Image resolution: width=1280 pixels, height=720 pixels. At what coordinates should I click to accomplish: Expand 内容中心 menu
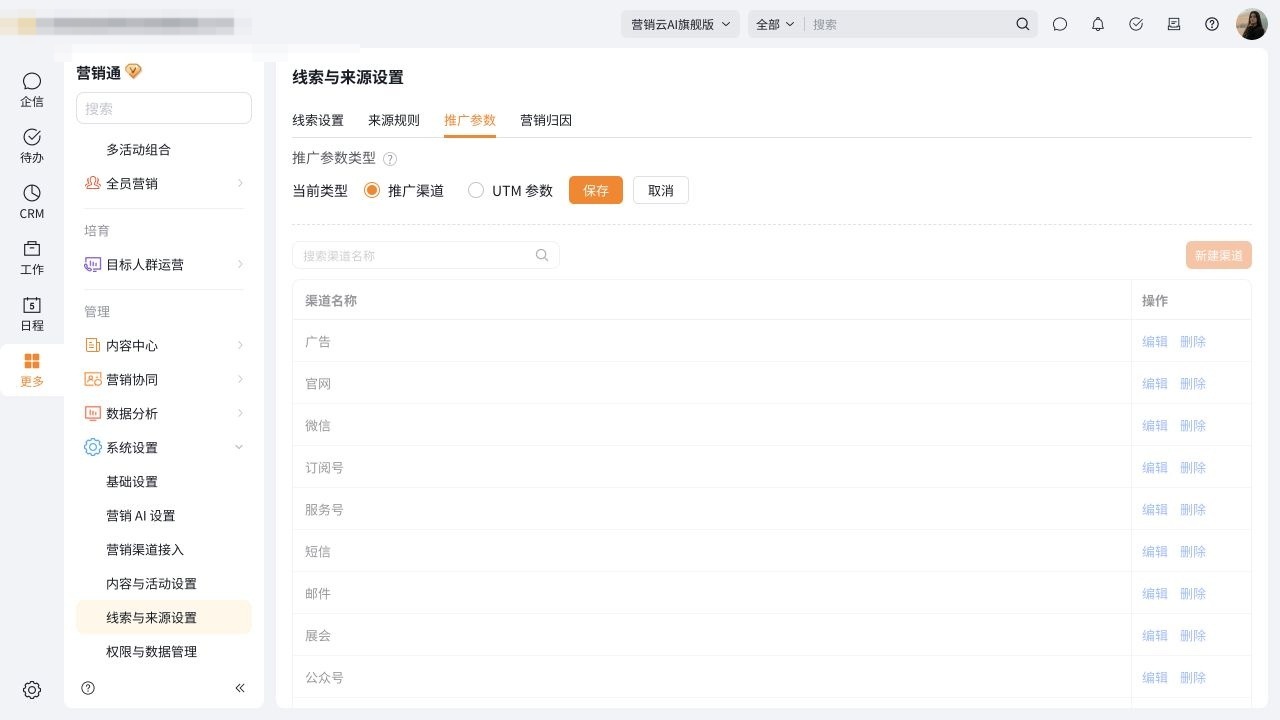(164, 346)
